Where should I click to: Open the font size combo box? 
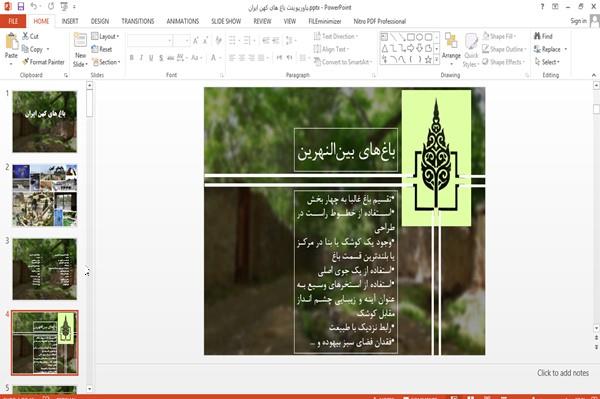tap(182, 40)
